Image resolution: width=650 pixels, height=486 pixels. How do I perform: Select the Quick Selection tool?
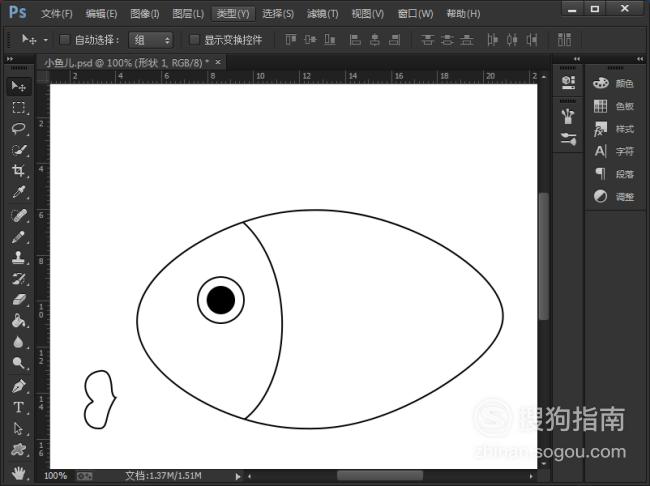tap(18, 150)
